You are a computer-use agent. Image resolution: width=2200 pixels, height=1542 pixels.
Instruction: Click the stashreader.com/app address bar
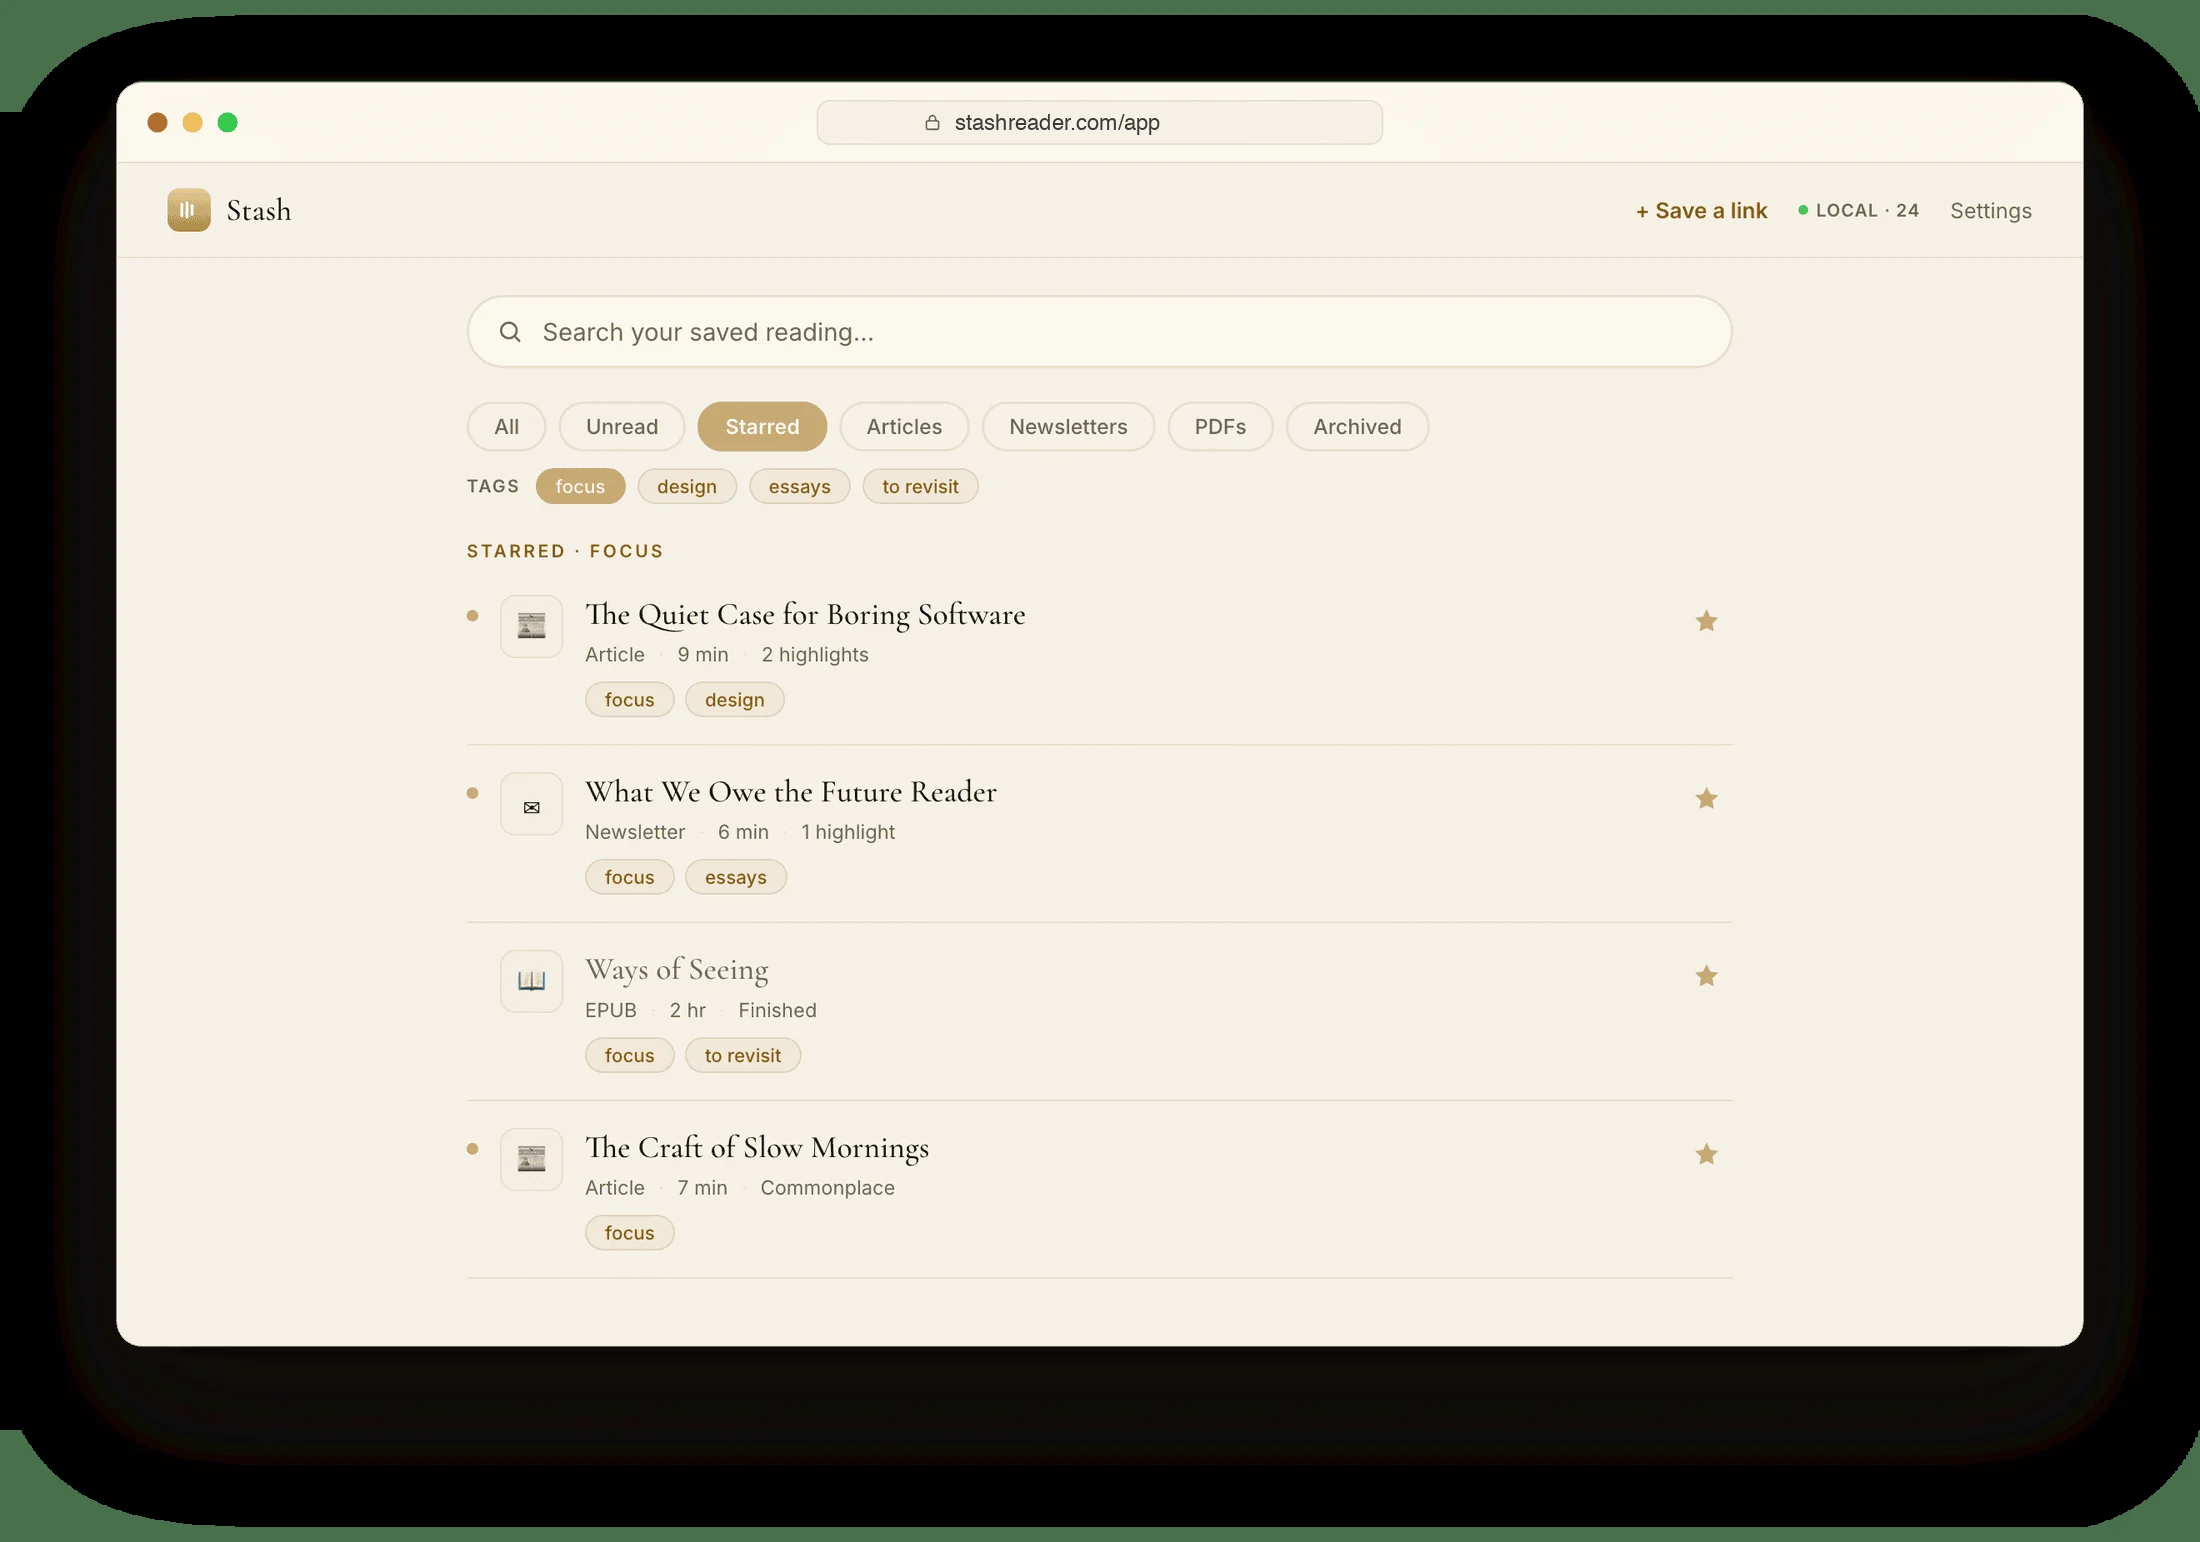coord(1099,123)
